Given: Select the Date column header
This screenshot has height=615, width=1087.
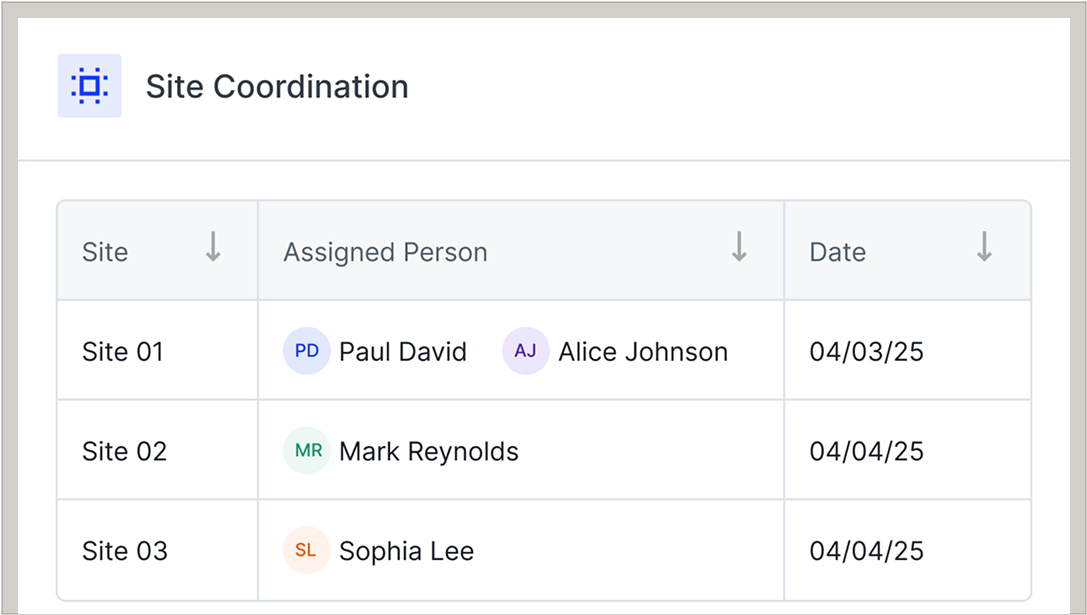Looking at the screenshot, I should tap(837, 252).
